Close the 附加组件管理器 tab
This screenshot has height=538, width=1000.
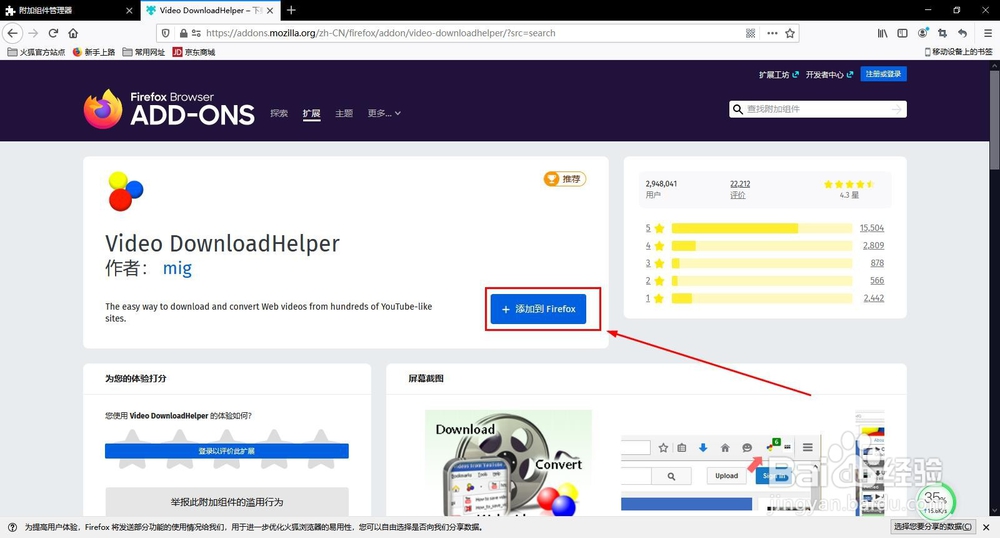[x=129, y=10]
